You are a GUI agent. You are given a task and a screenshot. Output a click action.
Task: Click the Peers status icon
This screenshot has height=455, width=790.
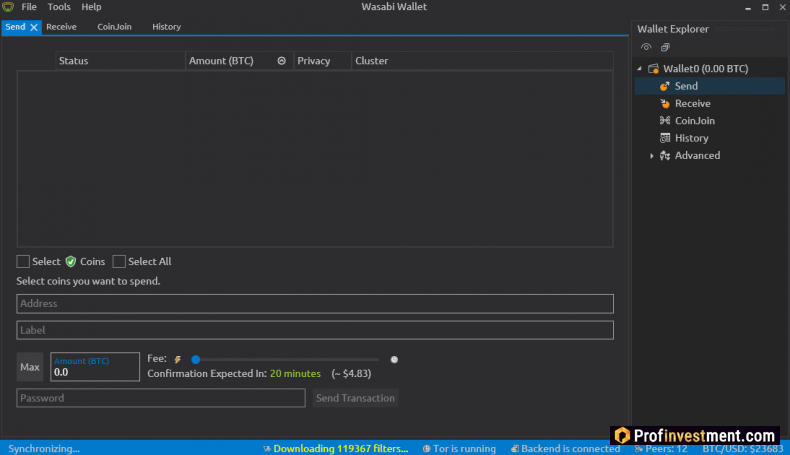tap(639, 448)
